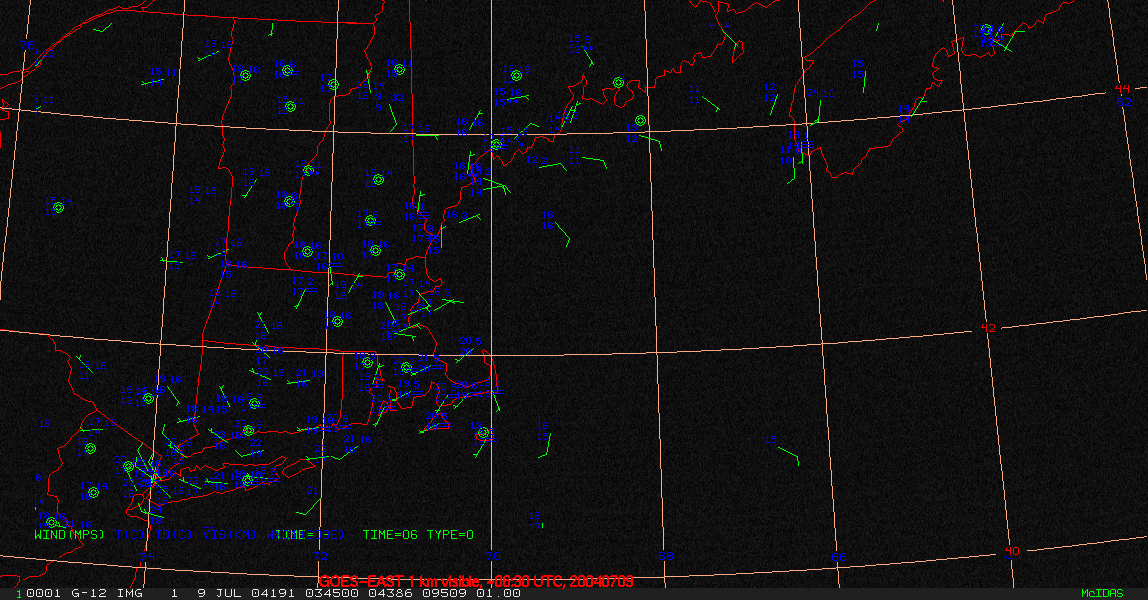
Task: Click the blue longitude label 68
Action: [x=666, y=556]
